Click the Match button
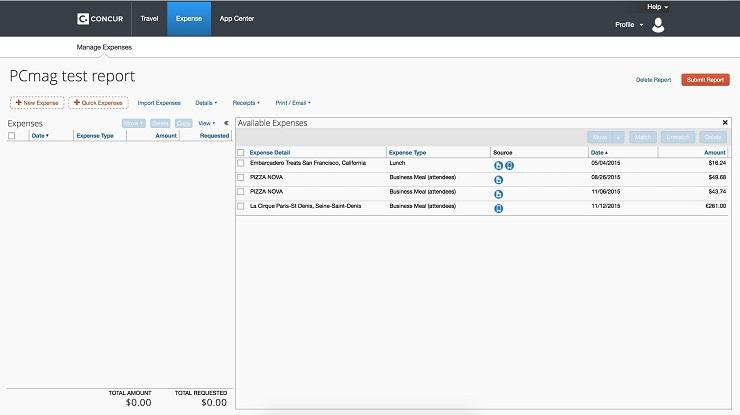 click(643, 137)
